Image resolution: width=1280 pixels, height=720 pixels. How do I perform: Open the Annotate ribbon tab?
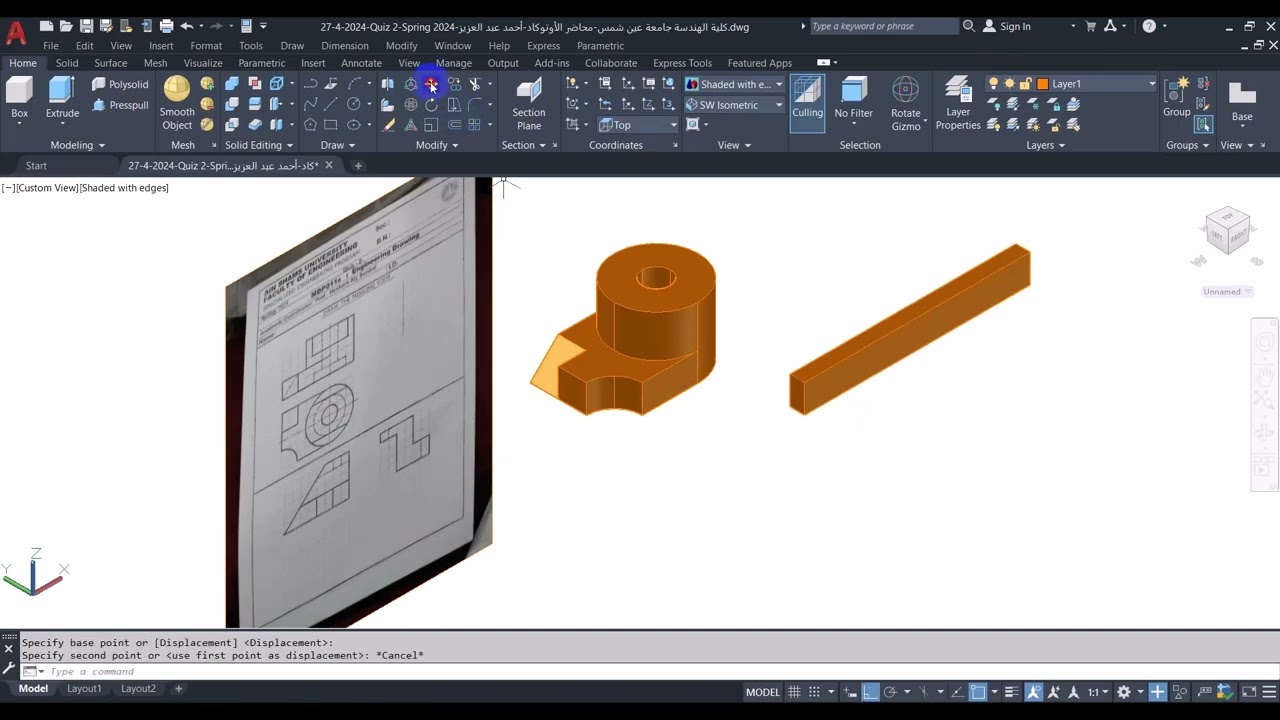361,63
